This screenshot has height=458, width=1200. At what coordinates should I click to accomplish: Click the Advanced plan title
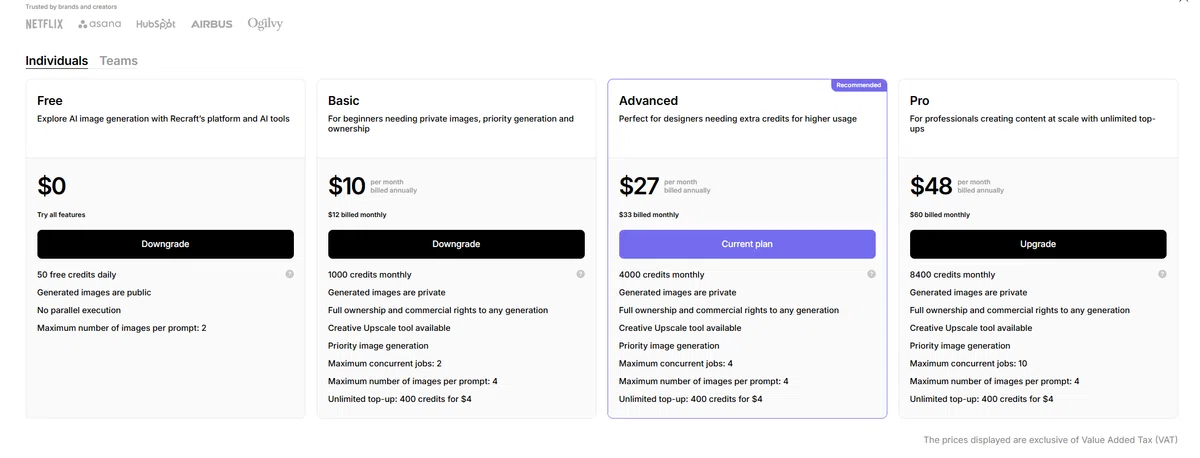[x=648, y=101]
